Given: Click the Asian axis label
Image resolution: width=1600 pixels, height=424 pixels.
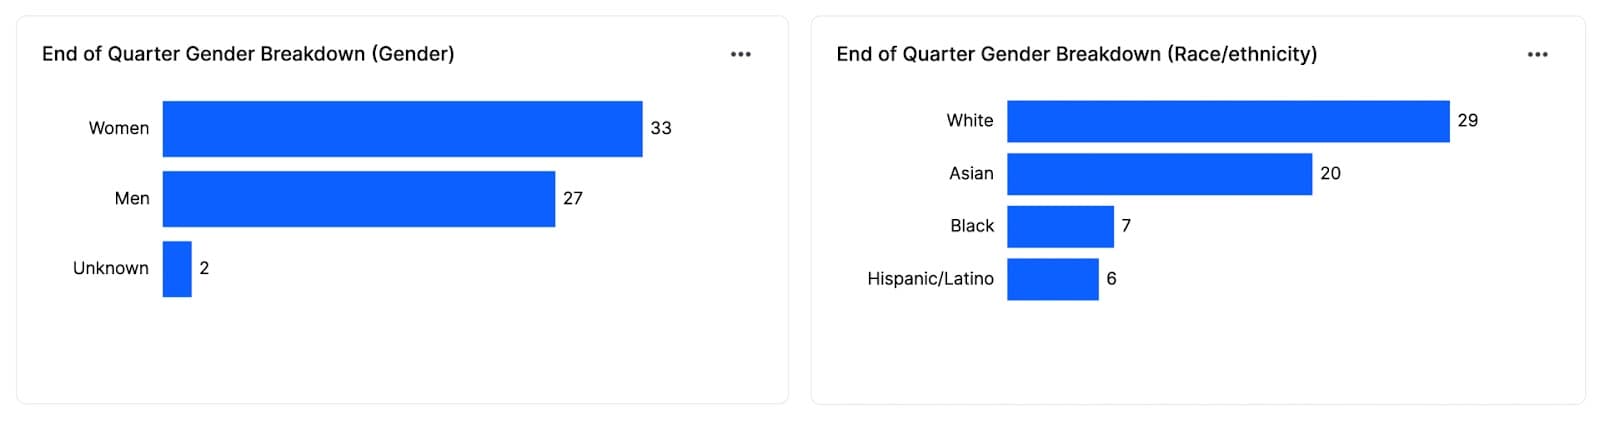Looking at the screenshot, I should pyautogui.click(x=971, y=174).
